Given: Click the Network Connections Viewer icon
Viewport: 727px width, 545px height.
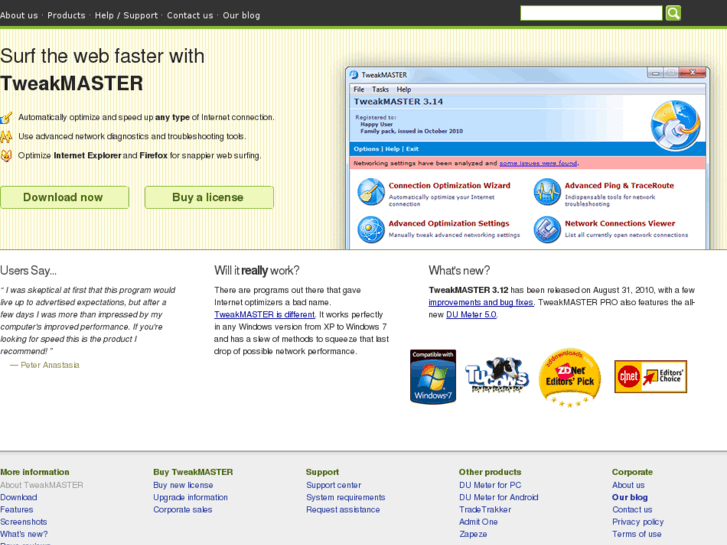Looking at the screenshot, I should (x=547, y=229).
